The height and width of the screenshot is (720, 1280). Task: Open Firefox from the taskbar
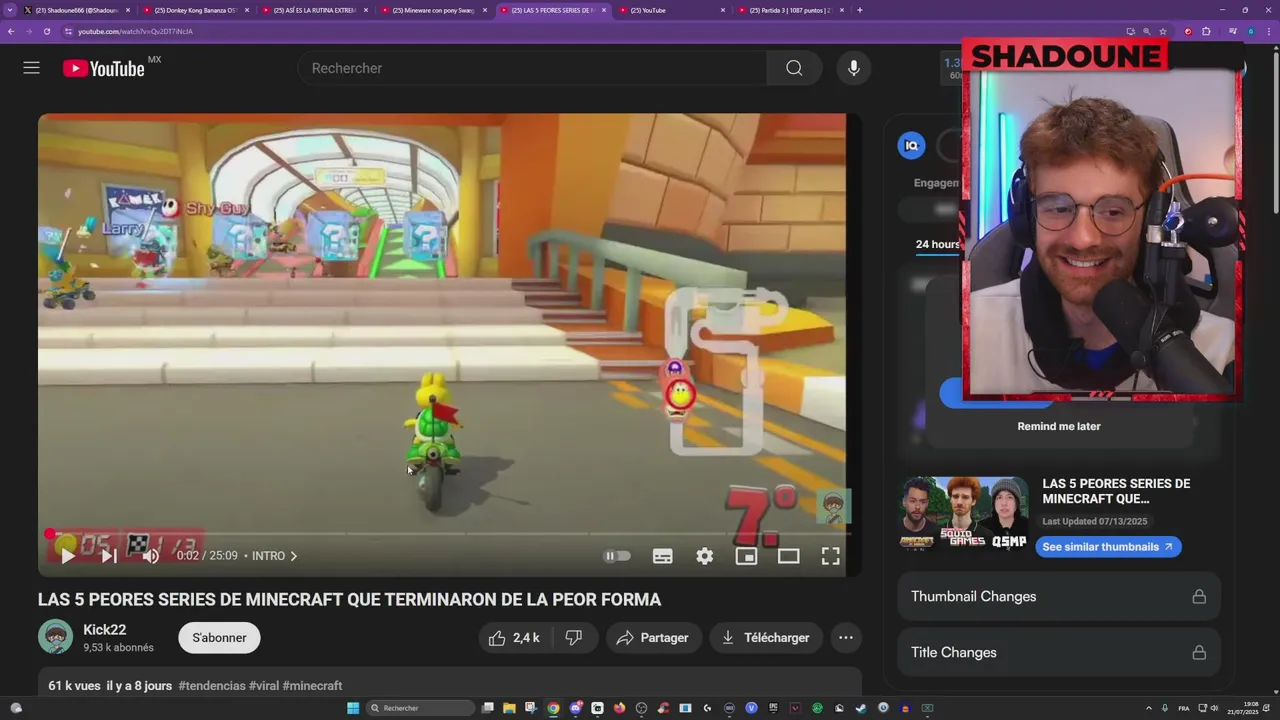(619, 708)
